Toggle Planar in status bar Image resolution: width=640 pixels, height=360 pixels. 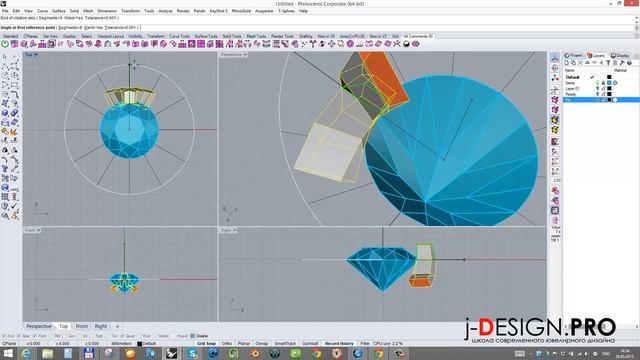(244, 344)
